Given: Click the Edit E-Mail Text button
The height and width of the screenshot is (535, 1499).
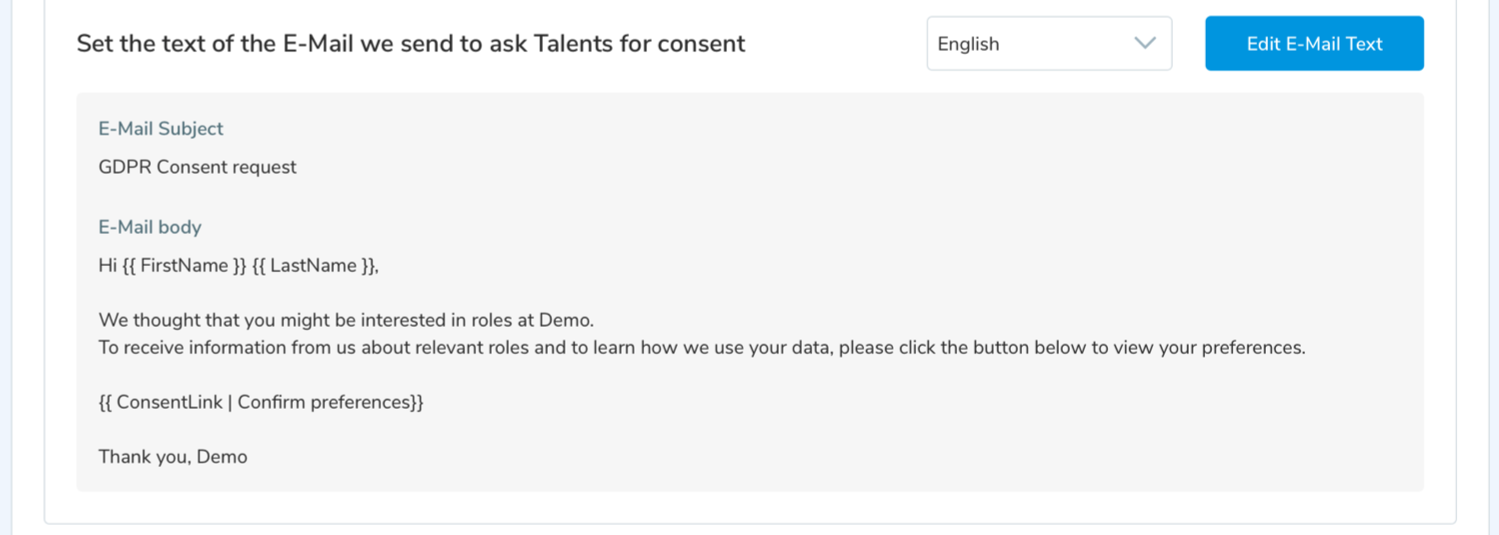Looking at the screenshot, I should tap(1313, 44).
